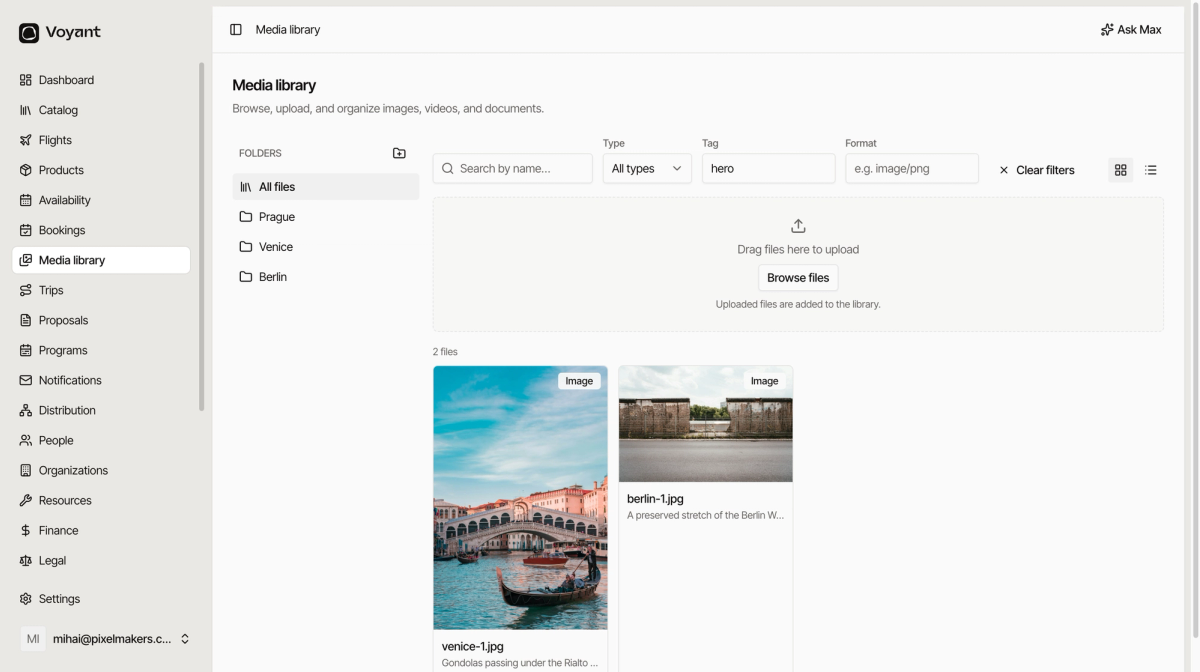
Task: Toggle the sidebar panel icon
Action: [x=236, y=30]
